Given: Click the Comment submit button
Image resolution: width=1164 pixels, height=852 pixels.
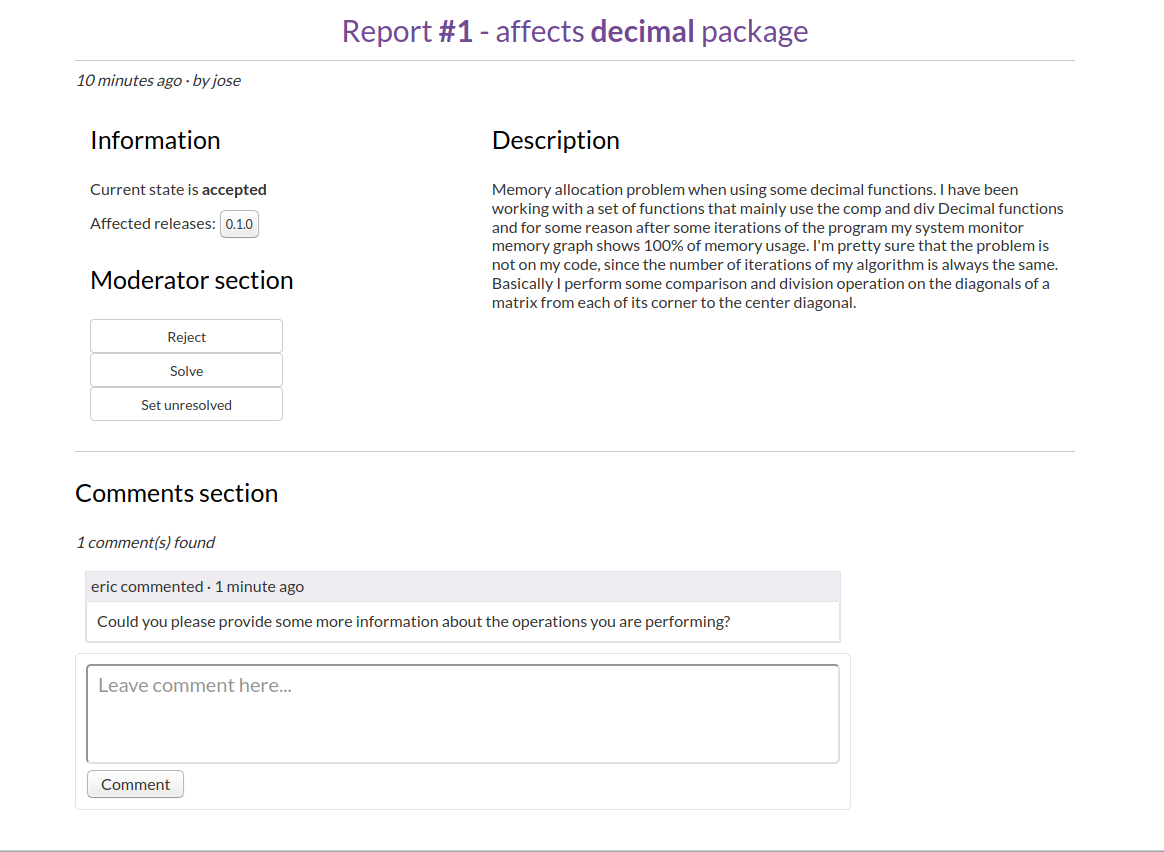Looking at the screenshot, I should coord(135,784).
